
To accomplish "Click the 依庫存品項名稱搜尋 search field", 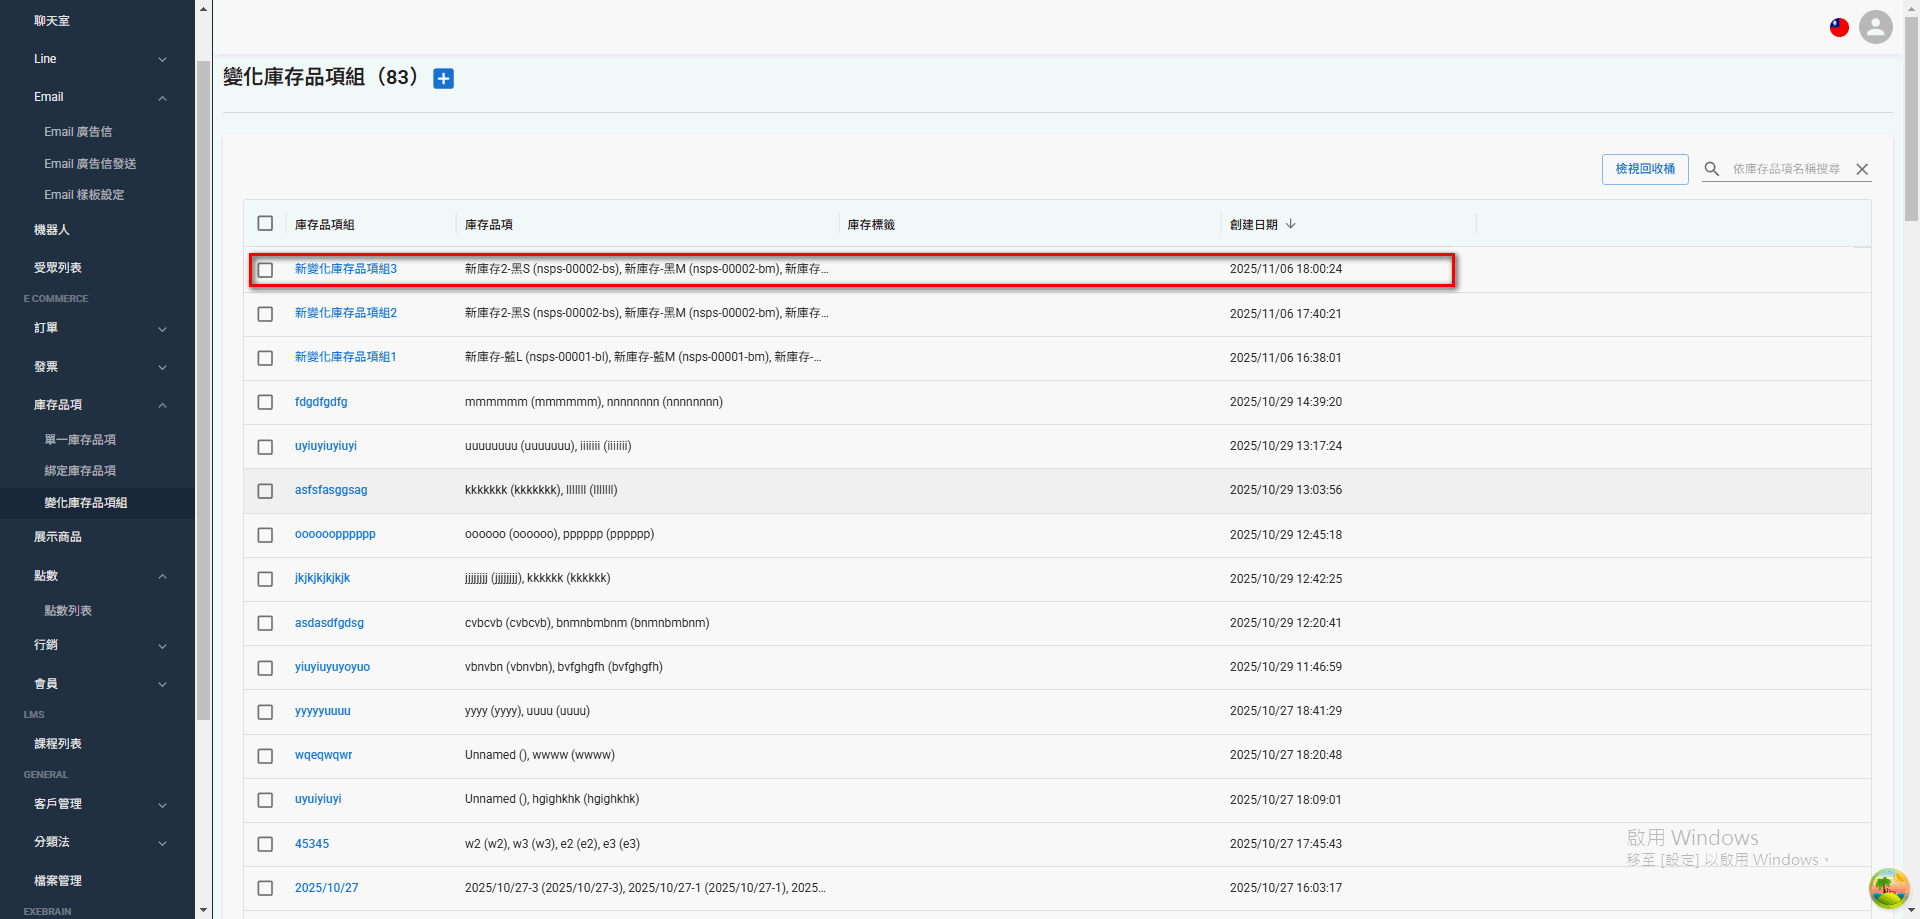I will [1788, 169].
